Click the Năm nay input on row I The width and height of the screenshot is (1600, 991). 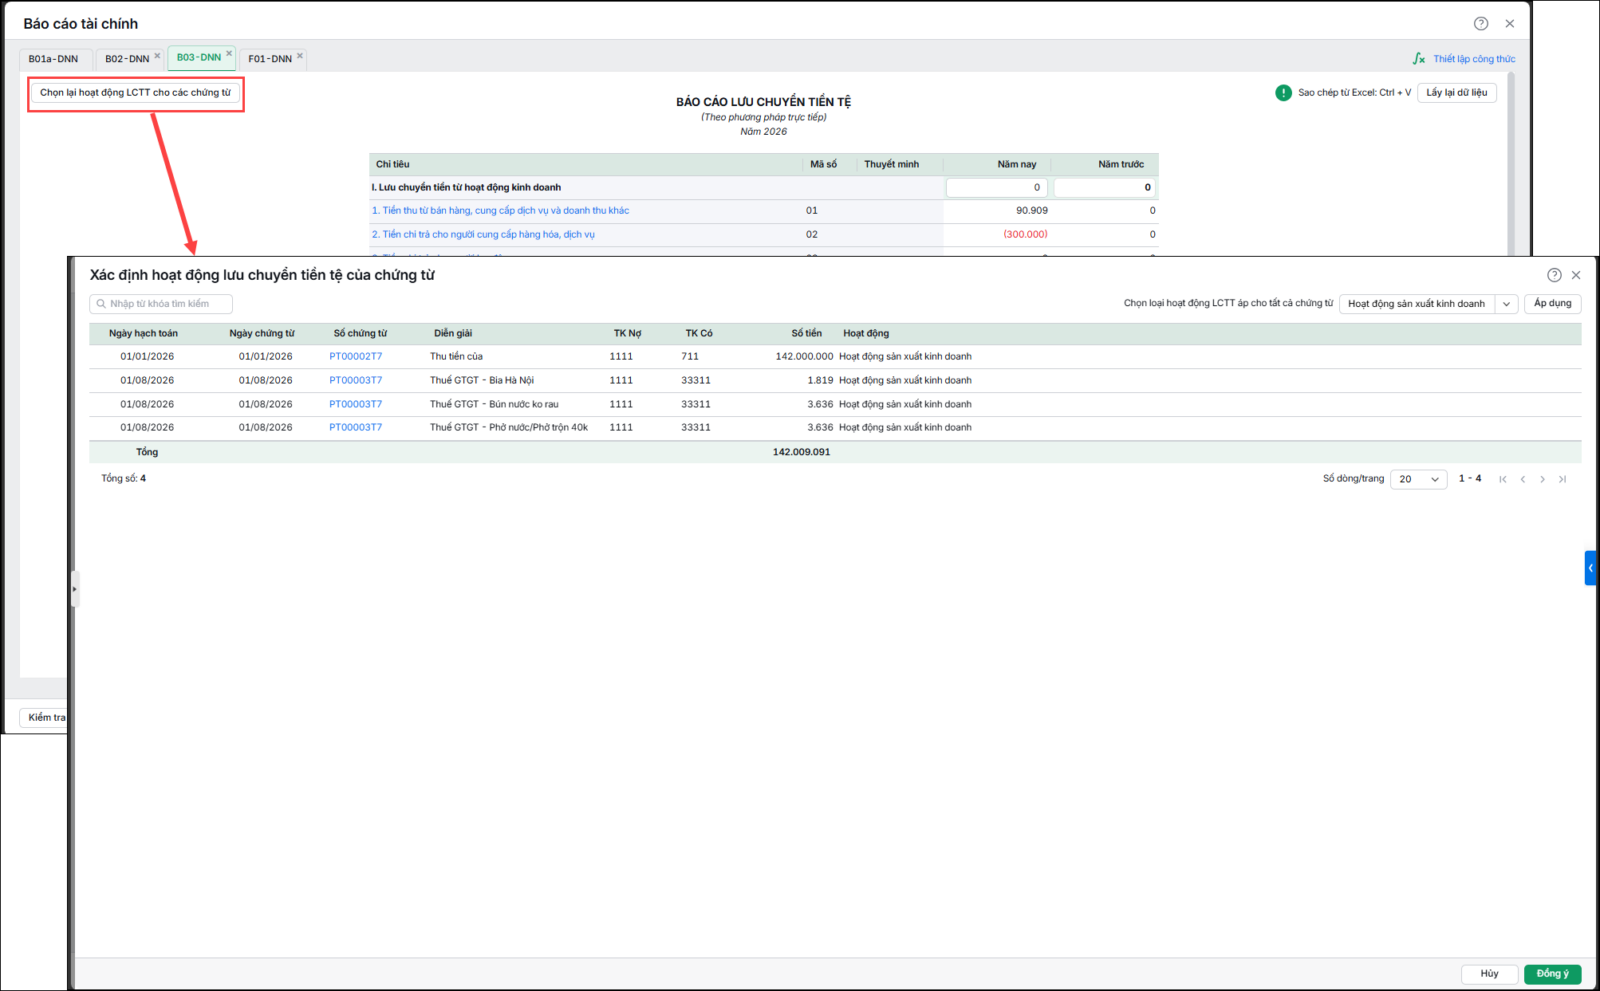pos(997,188)
